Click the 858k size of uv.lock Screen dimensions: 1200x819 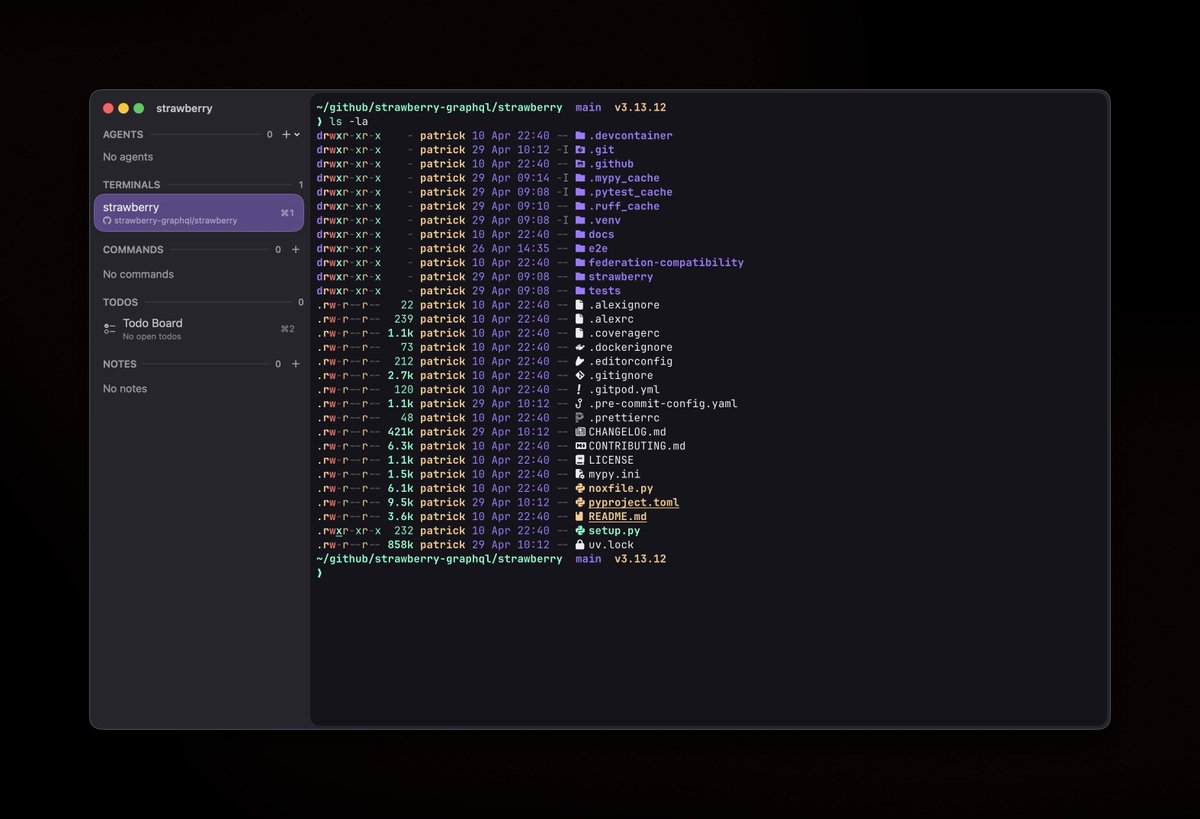click(x=401, y=545)
